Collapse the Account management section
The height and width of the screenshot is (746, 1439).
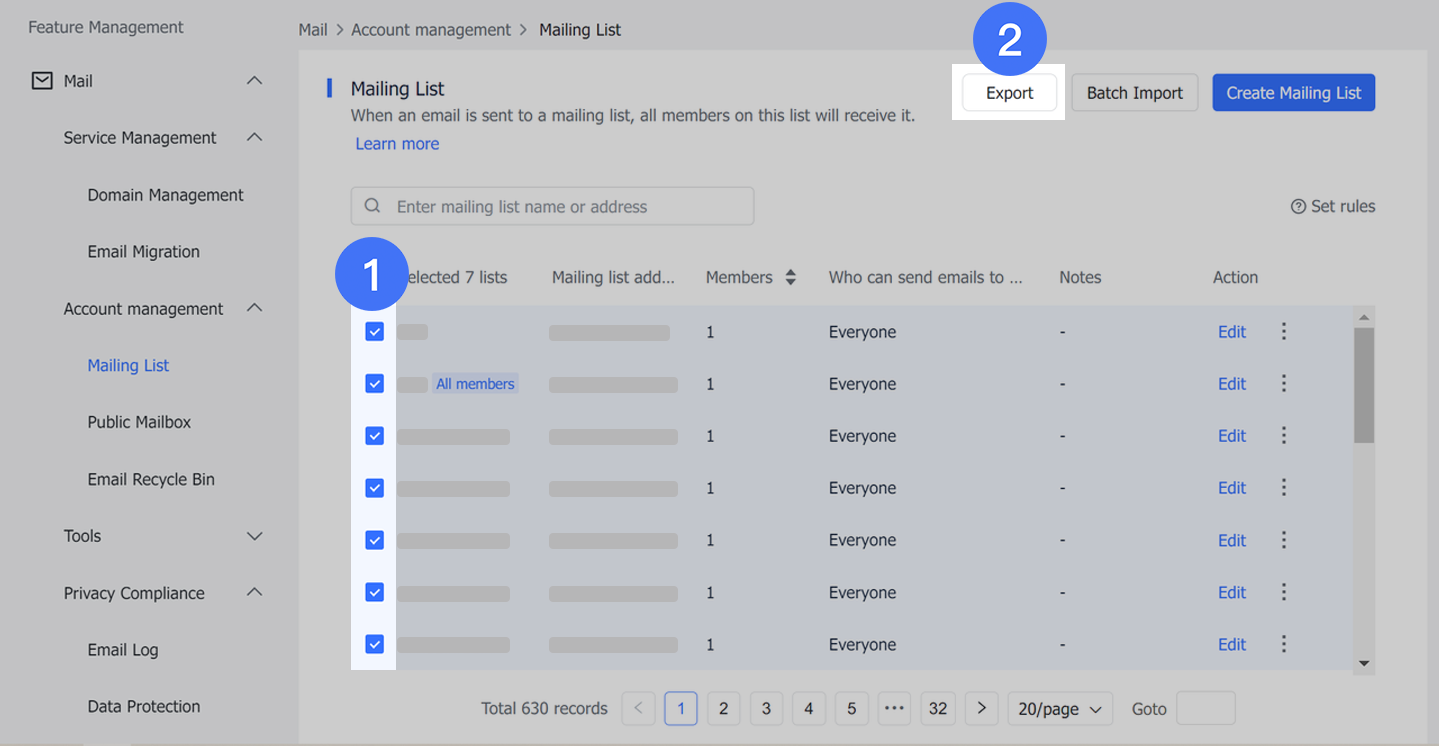pyautogui.click(x=254, y=308)
